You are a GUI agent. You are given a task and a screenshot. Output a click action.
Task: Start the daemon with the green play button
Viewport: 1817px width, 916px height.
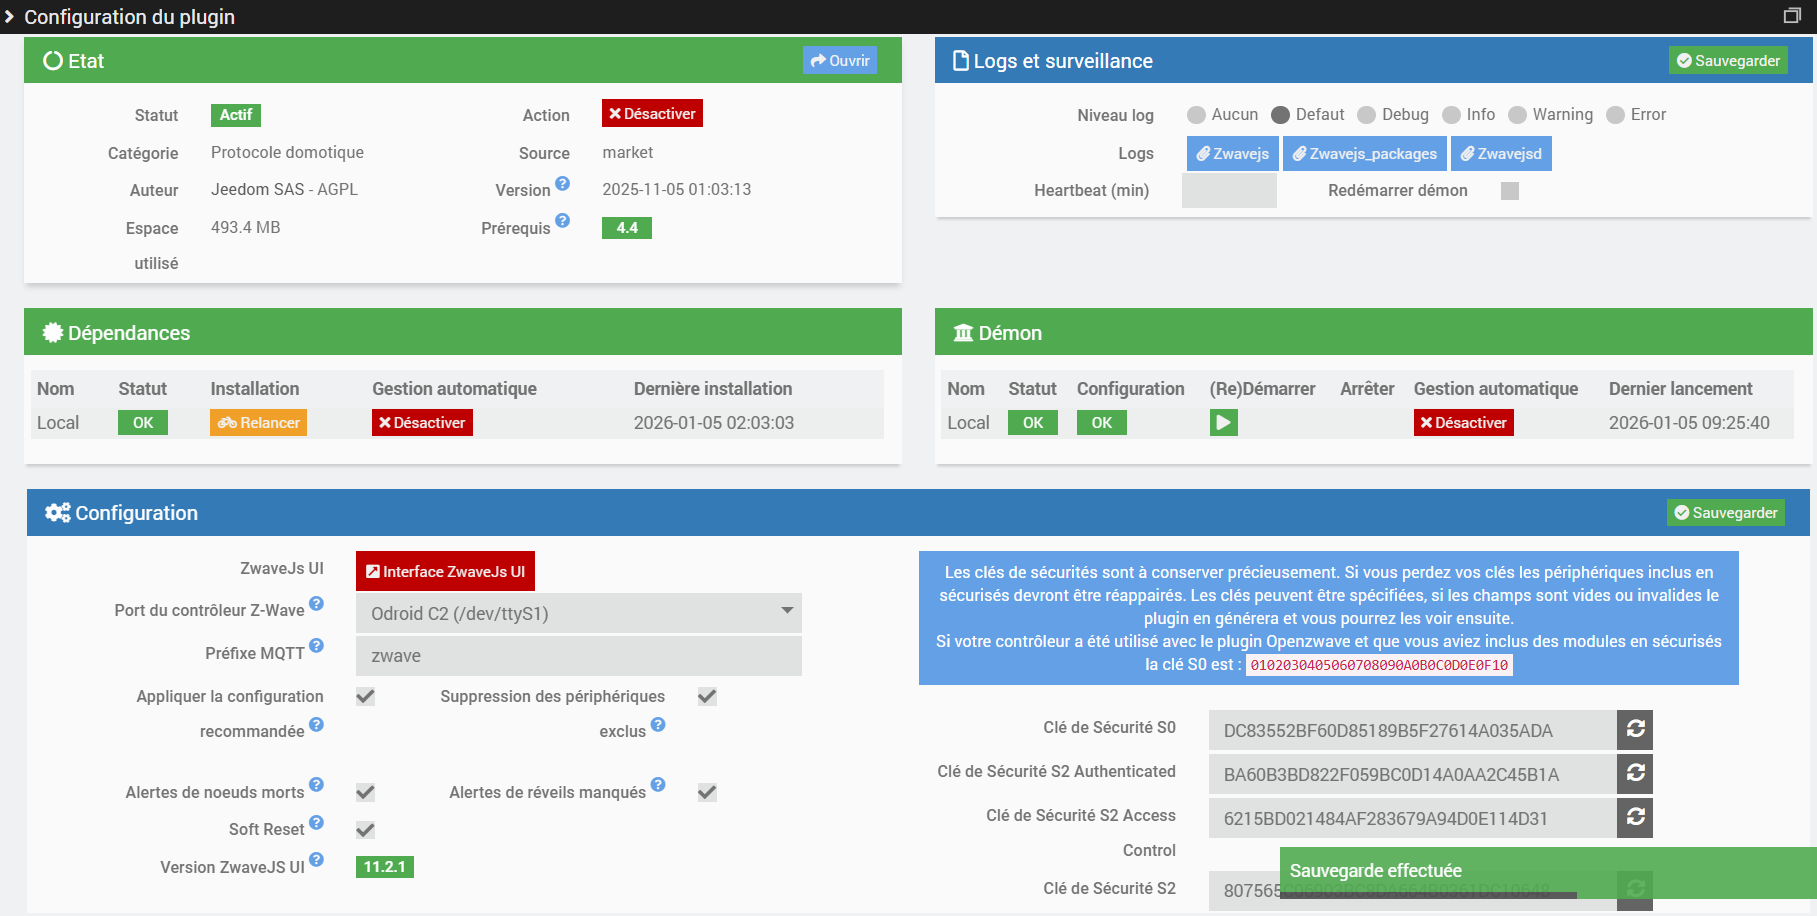point(1223,423)
